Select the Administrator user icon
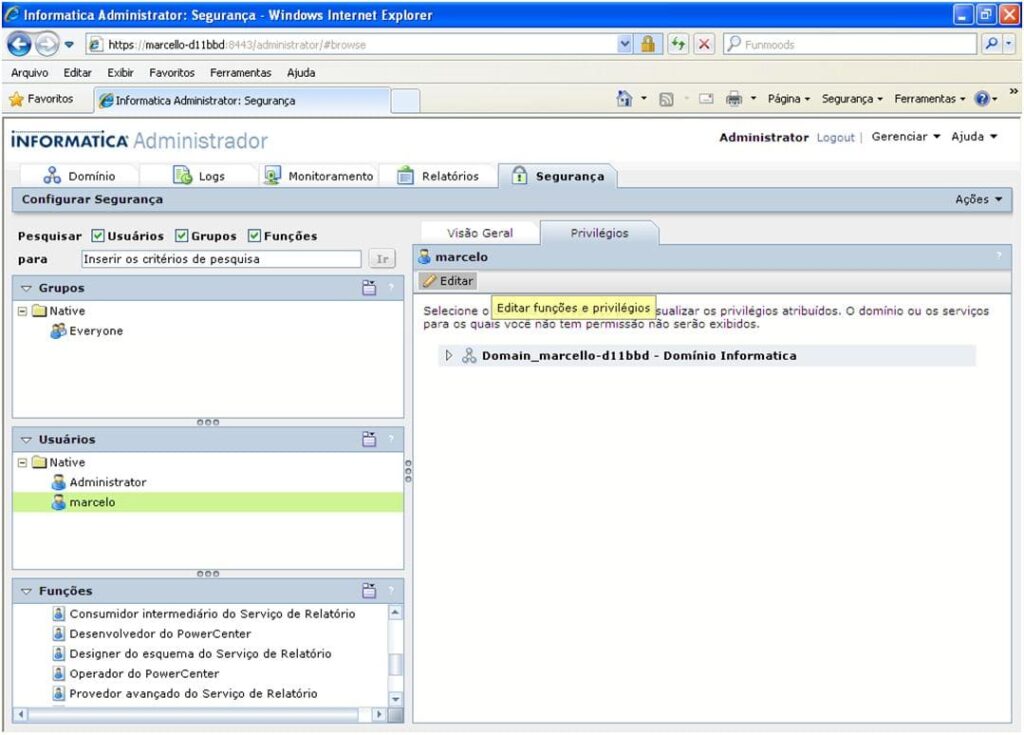Image resolution: width=1024 pixels, height=735 pixels. [x=59, y=482]
